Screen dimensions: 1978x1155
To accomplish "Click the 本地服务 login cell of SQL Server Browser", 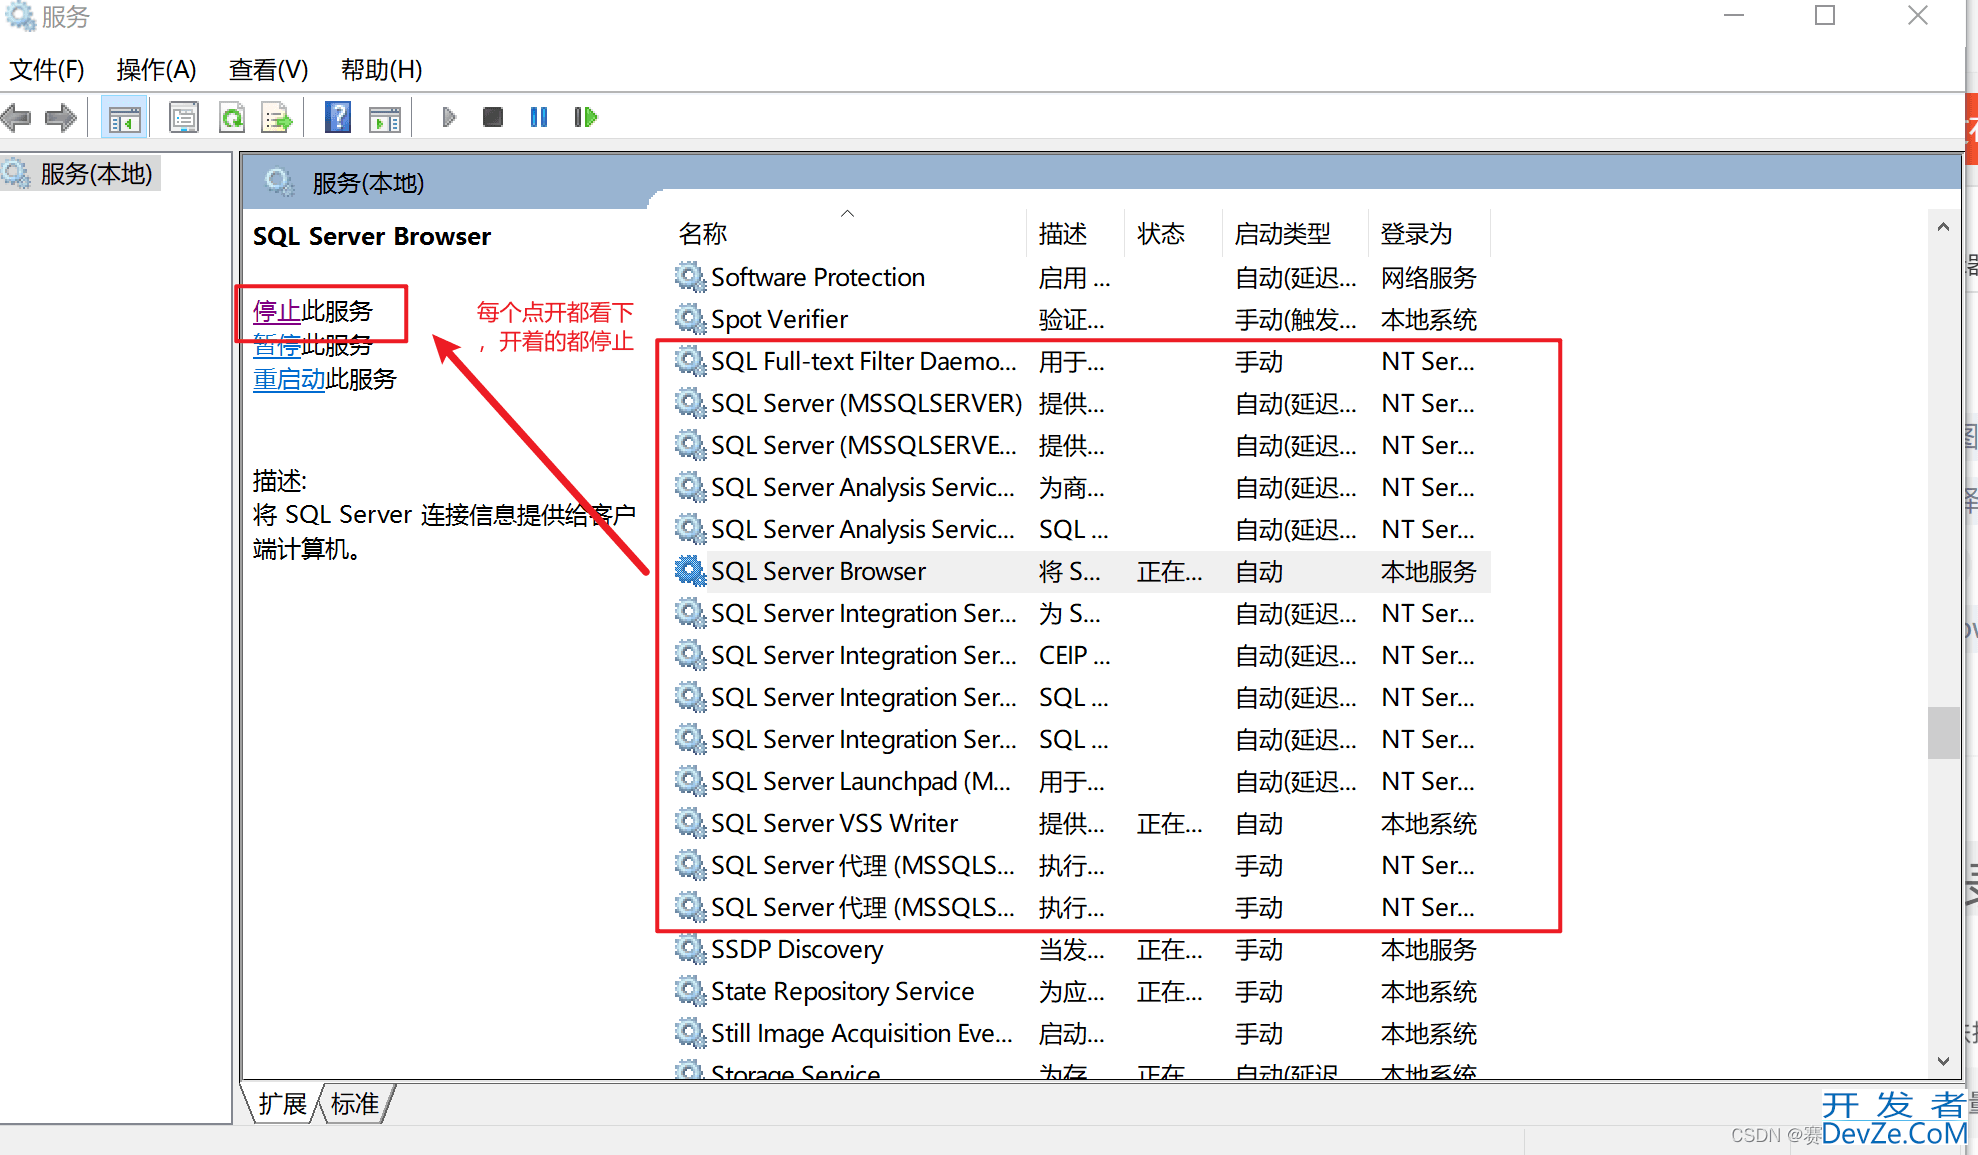I will click(1428, 571).
